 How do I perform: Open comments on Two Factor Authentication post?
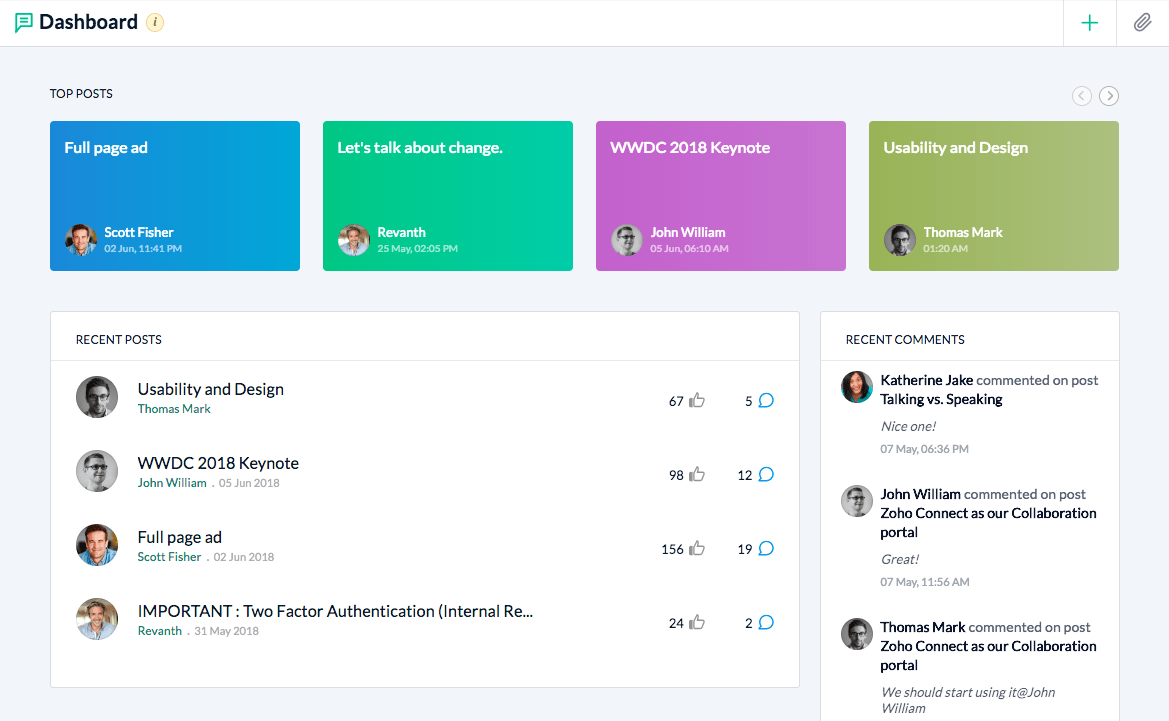[766, 622]
